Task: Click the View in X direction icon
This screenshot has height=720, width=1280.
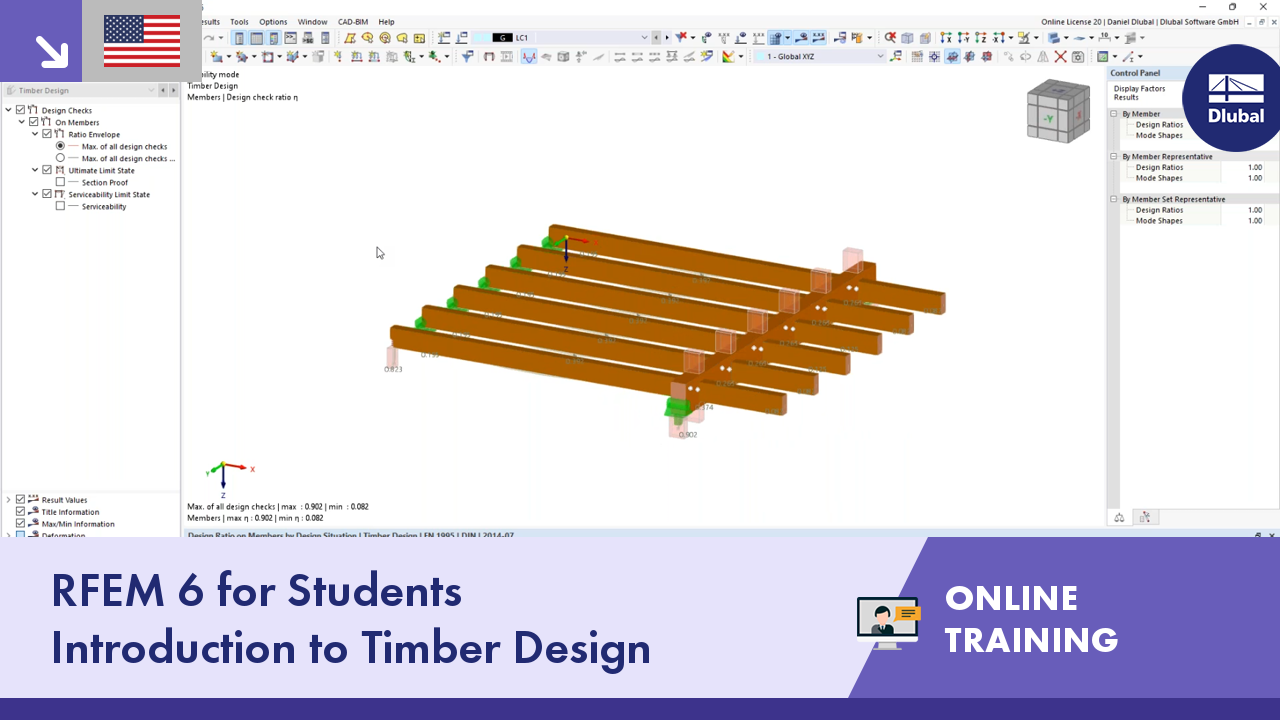Action: (x=948, y=38)
